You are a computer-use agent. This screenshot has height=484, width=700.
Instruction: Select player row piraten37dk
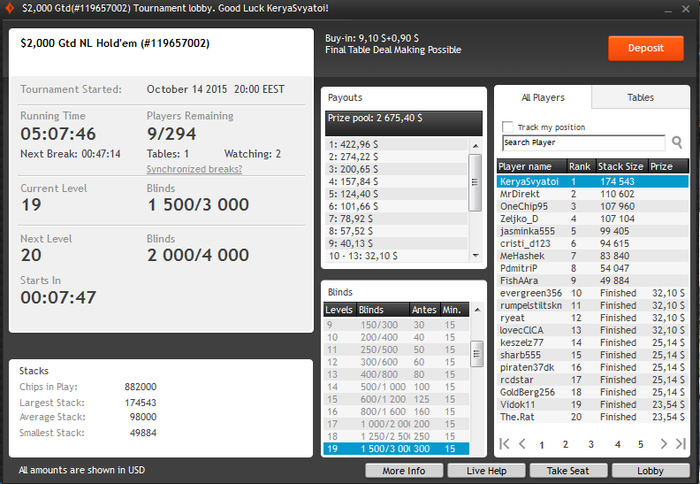coord(592,367)
